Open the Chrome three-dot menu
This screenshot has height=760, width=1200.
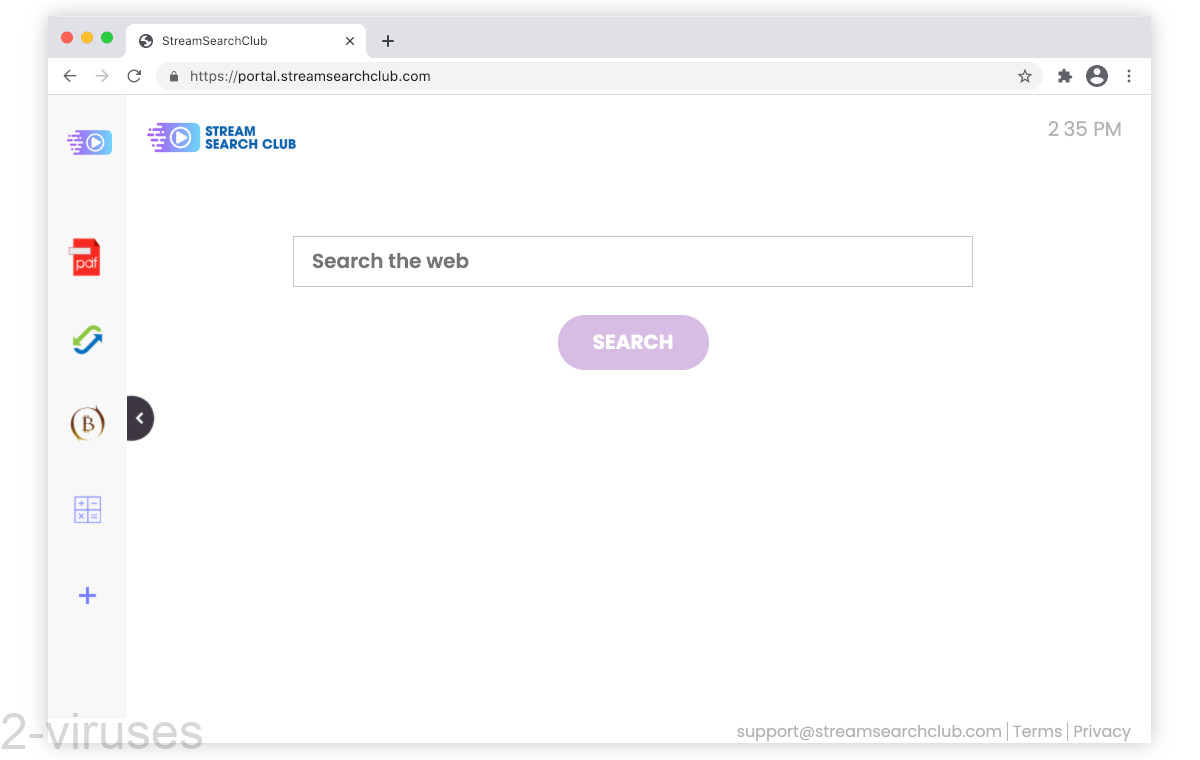click(x=1129, y=75)
